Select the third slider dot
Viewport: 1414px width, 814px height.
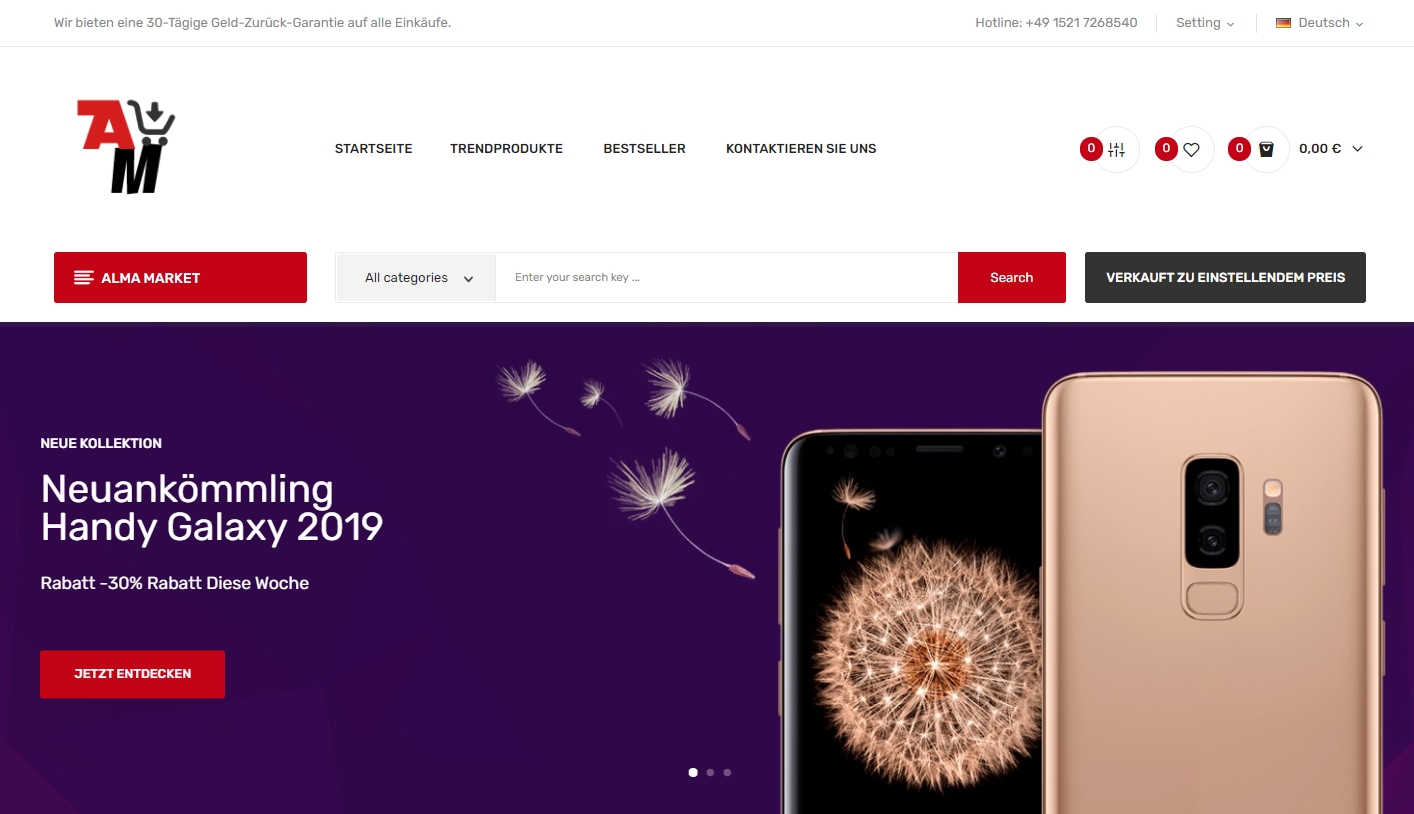point(727,772)
